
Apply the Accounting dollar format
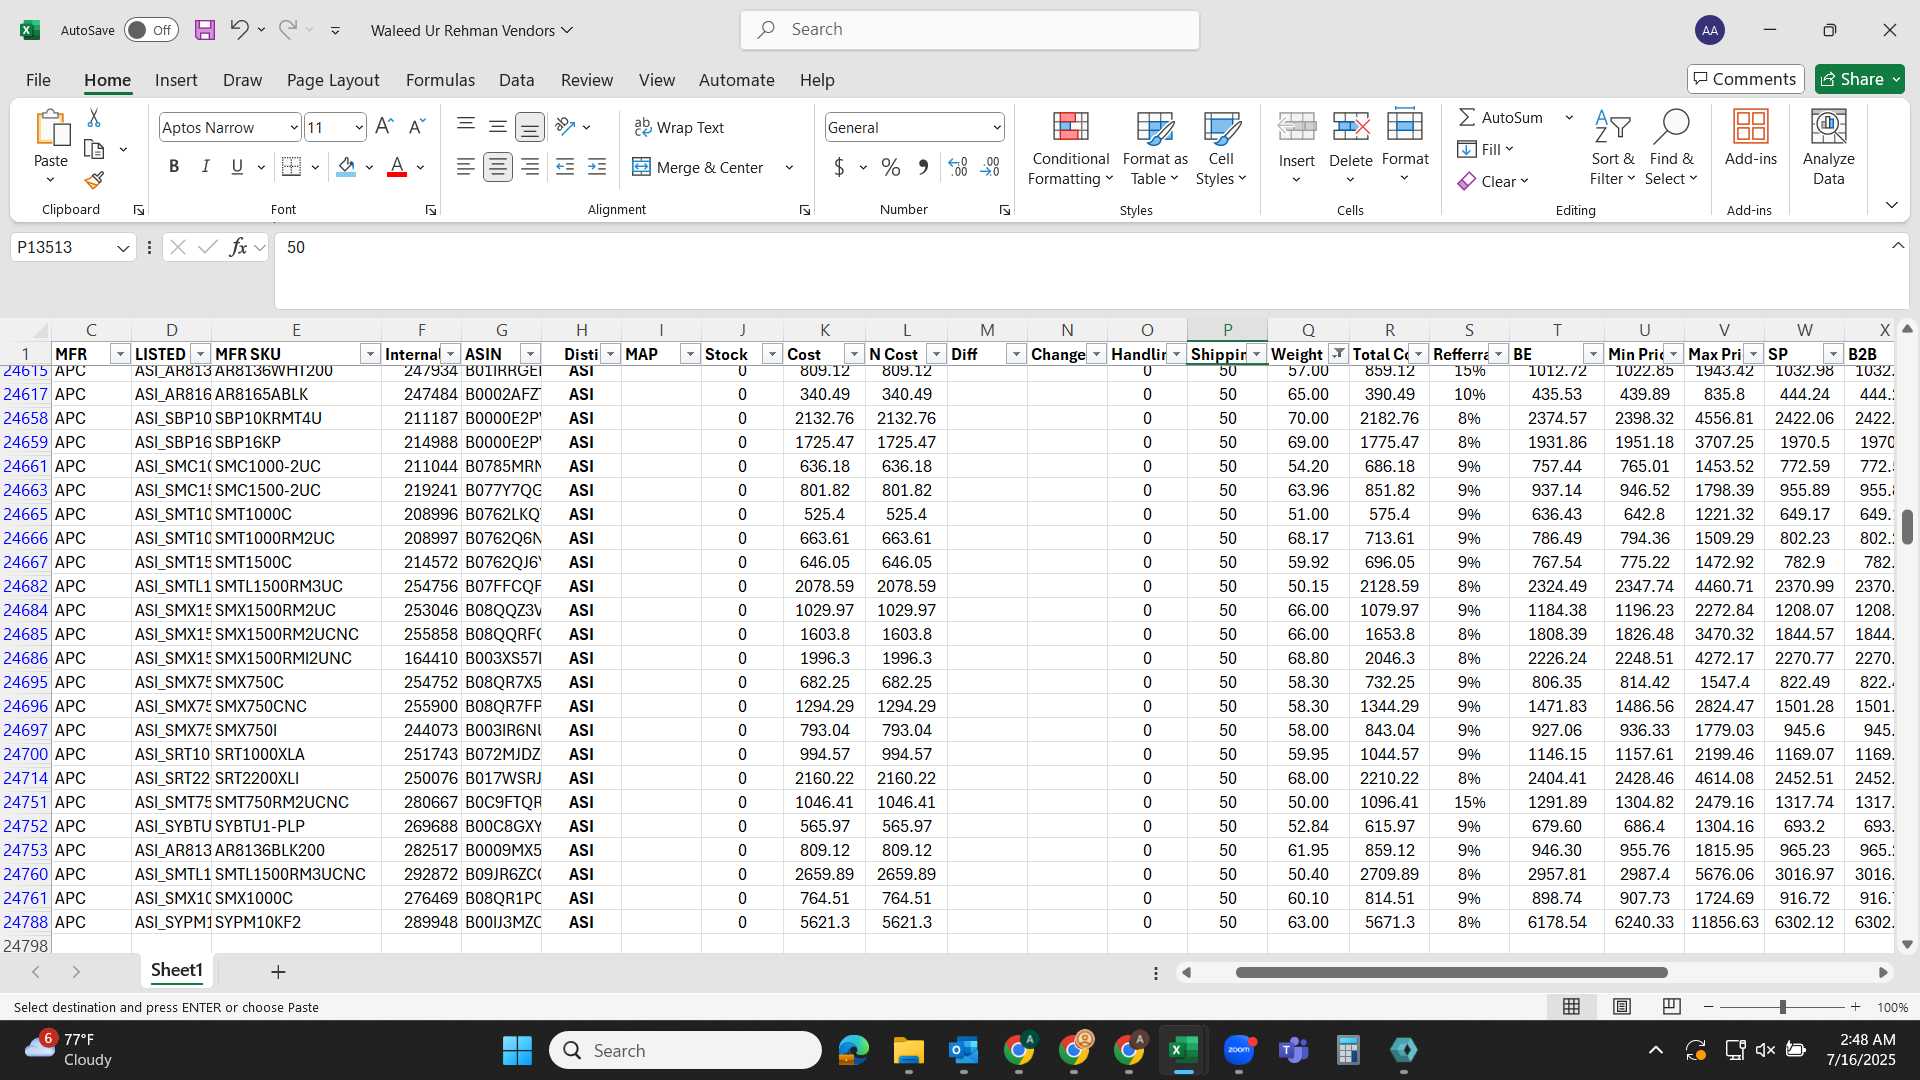pos(839,167)
